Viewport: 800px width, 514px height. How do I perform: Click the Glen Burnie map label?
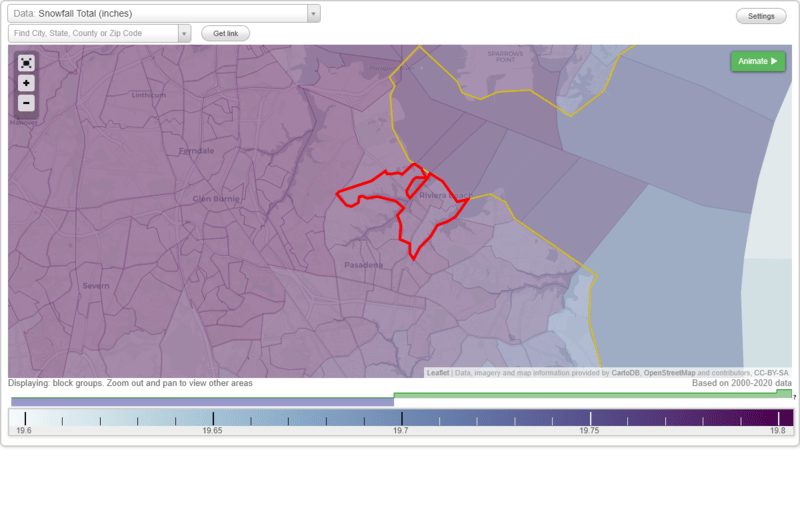coord(216,199)
